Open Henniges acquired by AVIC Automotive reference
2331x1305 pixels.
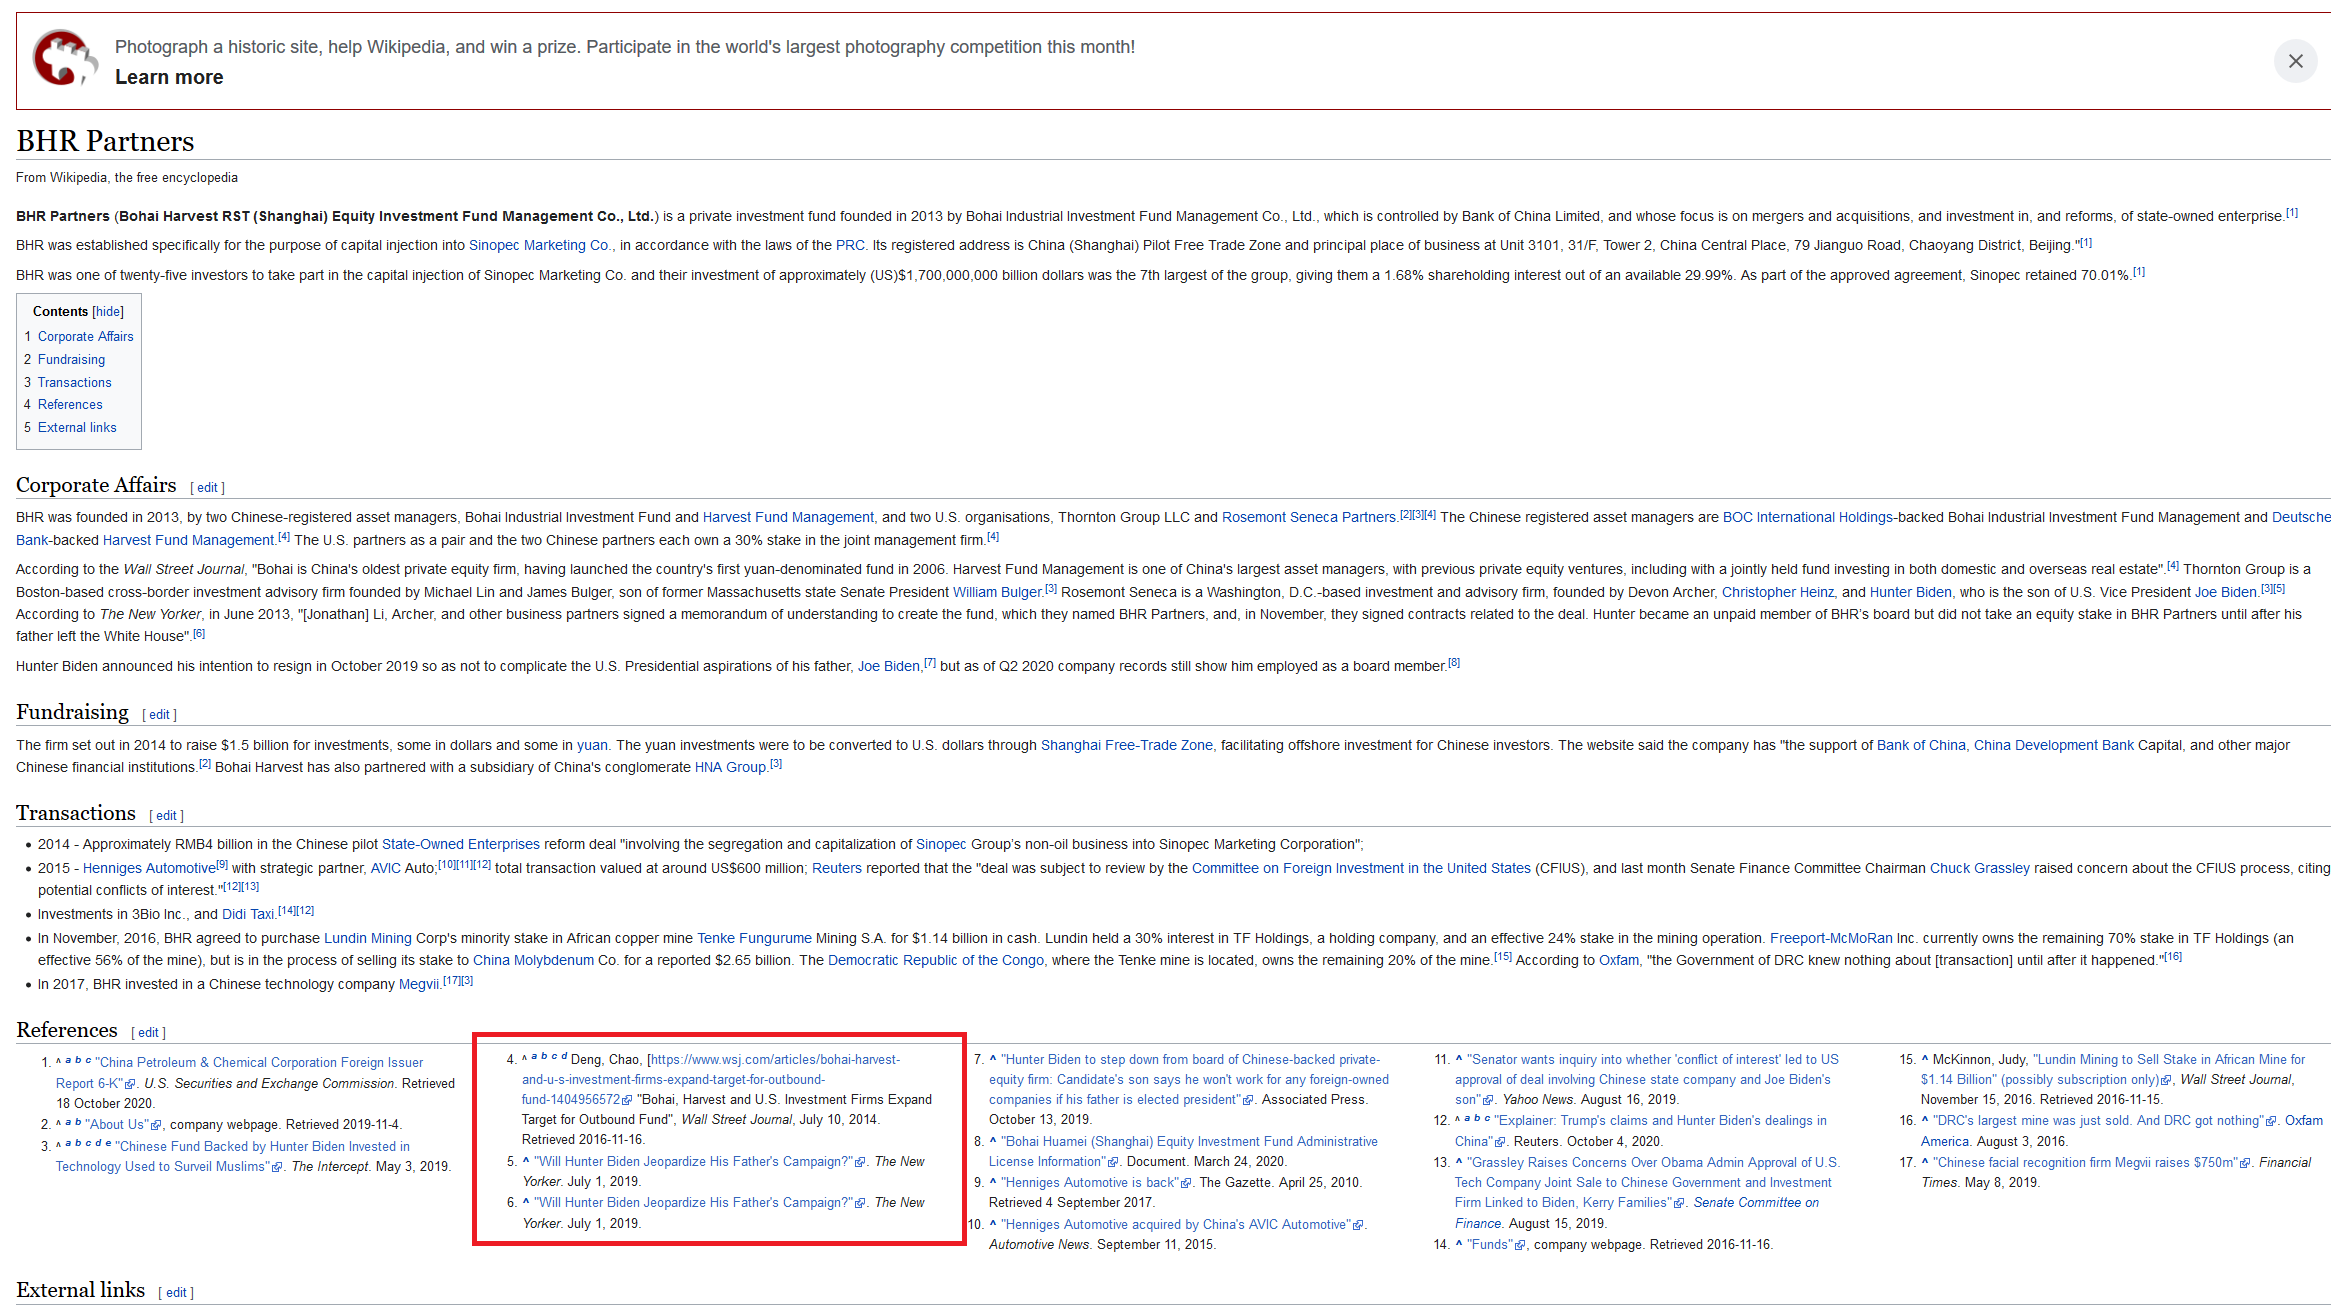point(1176,1225)
